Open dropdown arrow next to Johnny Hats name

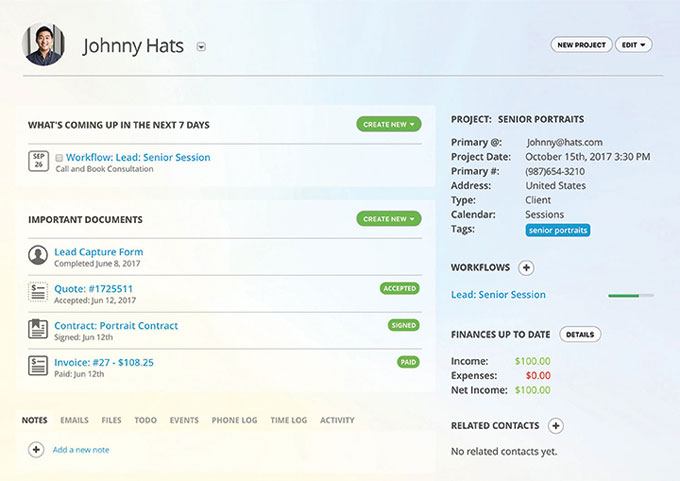pos(201,46)
